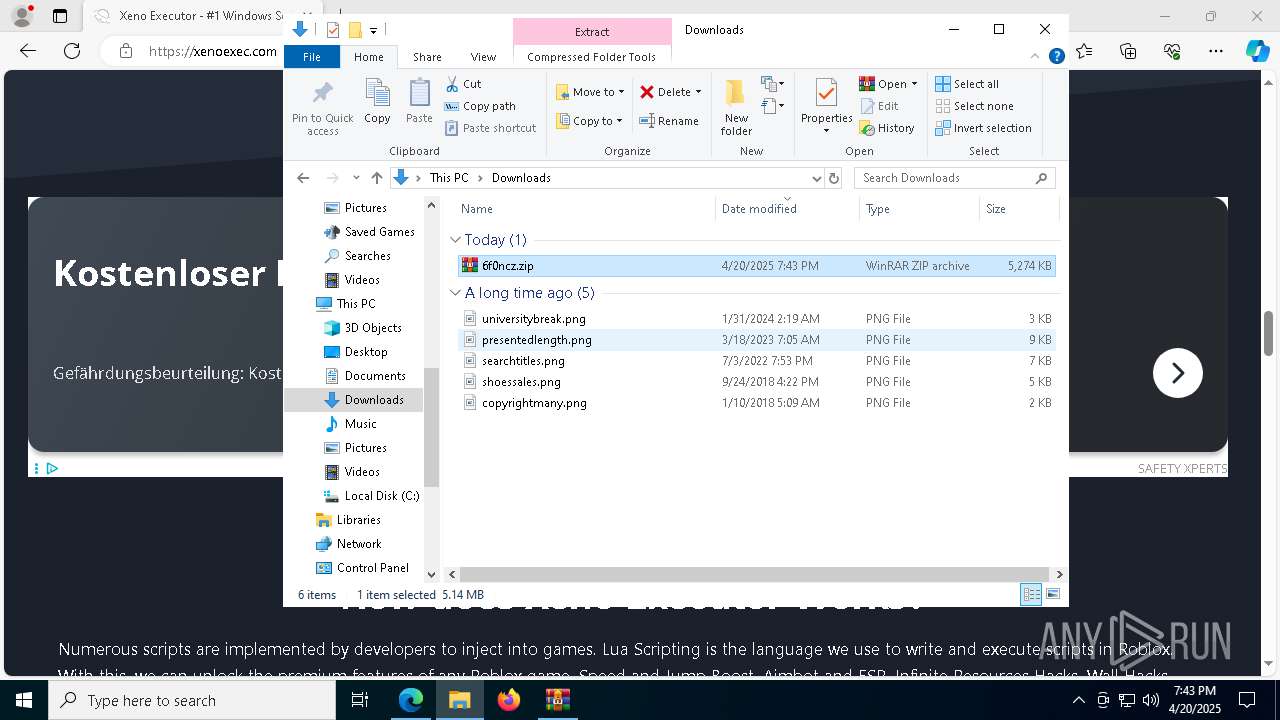Click the Paste clipboard icon

tap(419, 94)
